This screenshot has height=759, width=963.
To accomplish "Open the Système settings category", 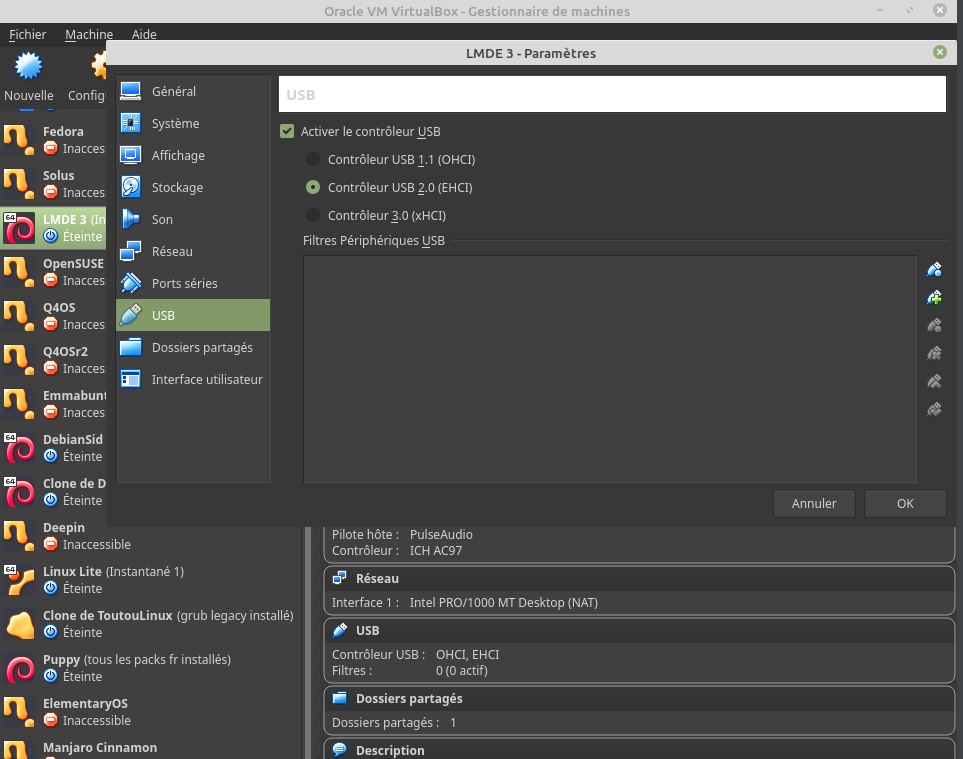I will pos(193,123).
